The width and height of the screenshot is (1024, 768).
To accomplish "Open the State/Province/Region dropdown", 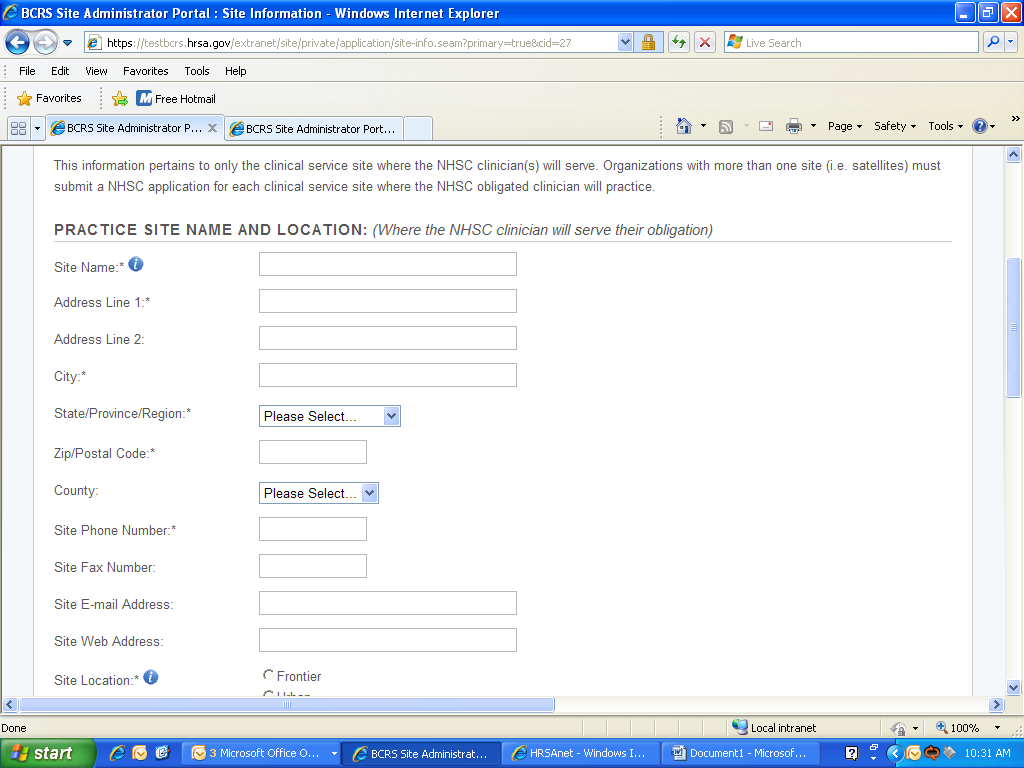I will [329, 416].
